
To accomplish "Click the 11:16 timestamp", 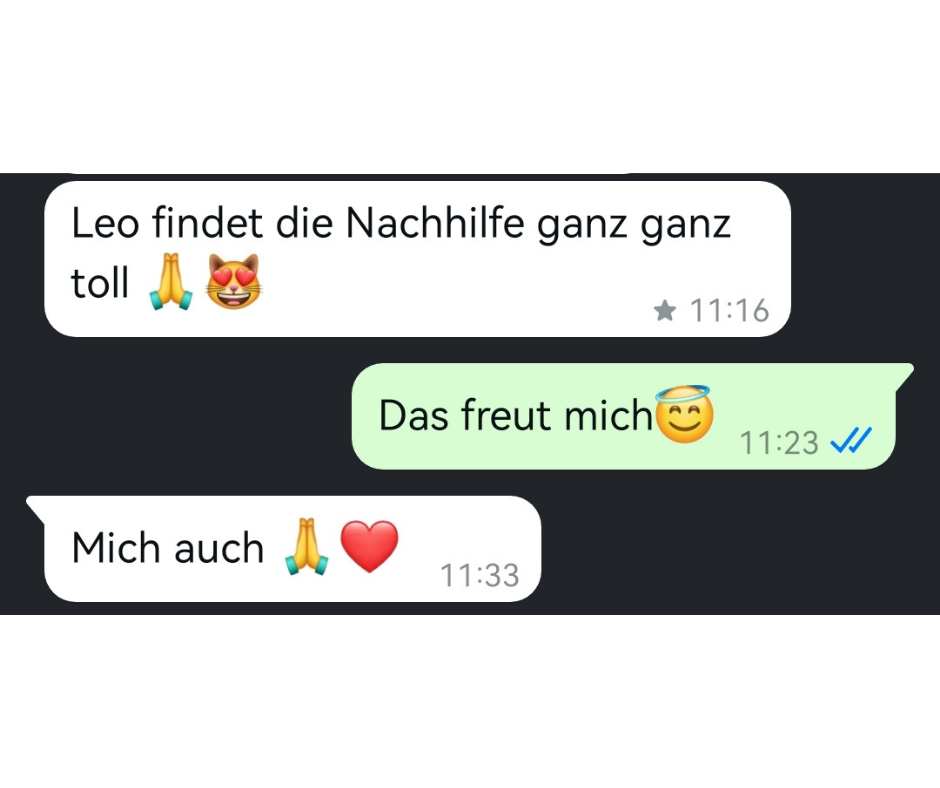I will pos(729,311).
